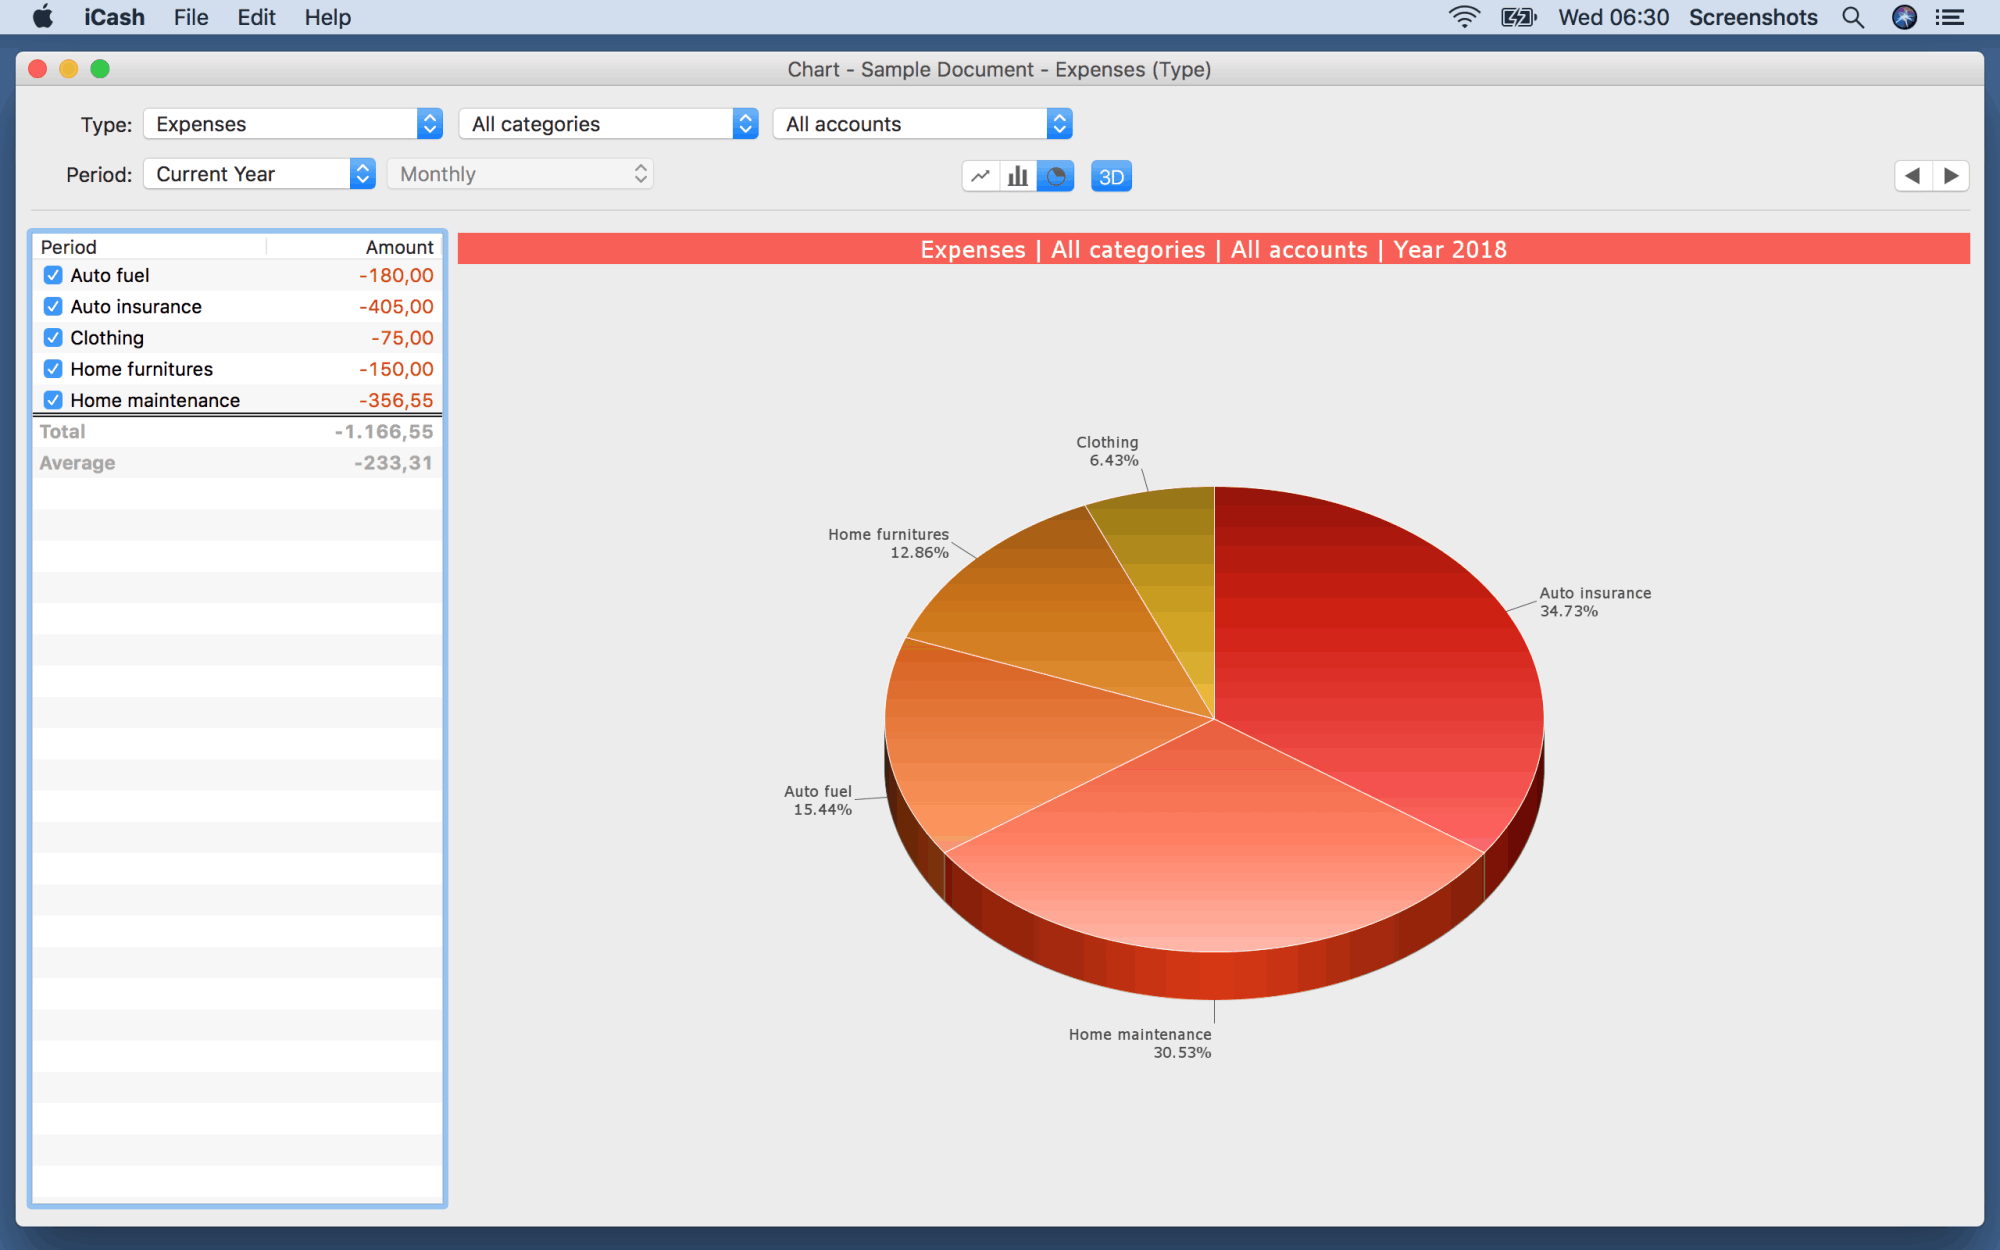Switch to pie chart view
The height and width of the screenshot is (1250, 2000).
[x=1054, y=176]
